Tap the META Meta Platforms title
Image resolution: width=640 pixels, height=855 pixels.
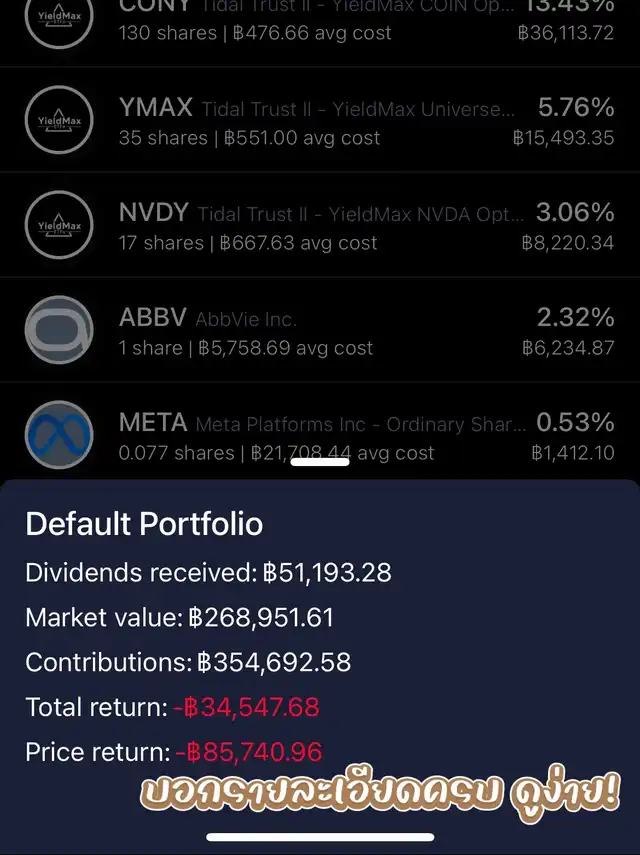pos(322,423)
